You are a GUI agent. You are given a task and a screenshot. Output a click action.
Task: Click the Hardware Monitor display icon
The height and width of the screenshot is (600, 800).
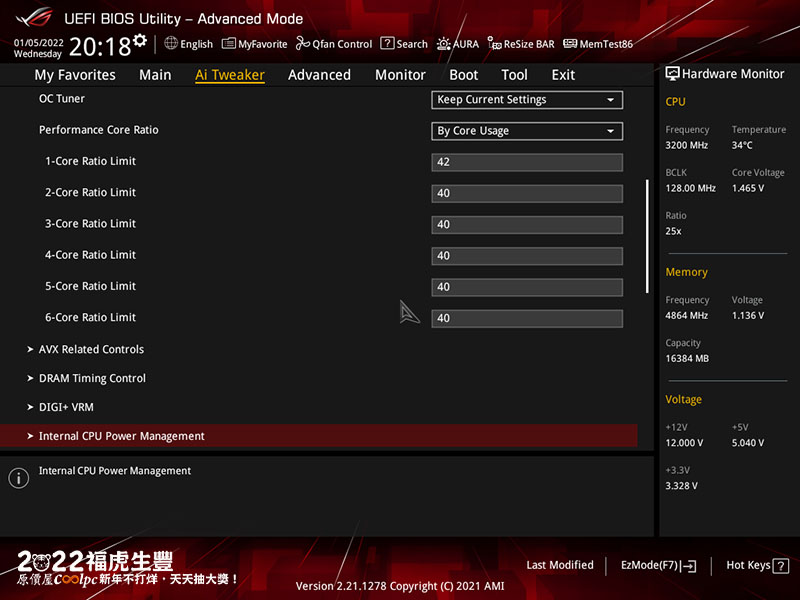coord(672,73)
